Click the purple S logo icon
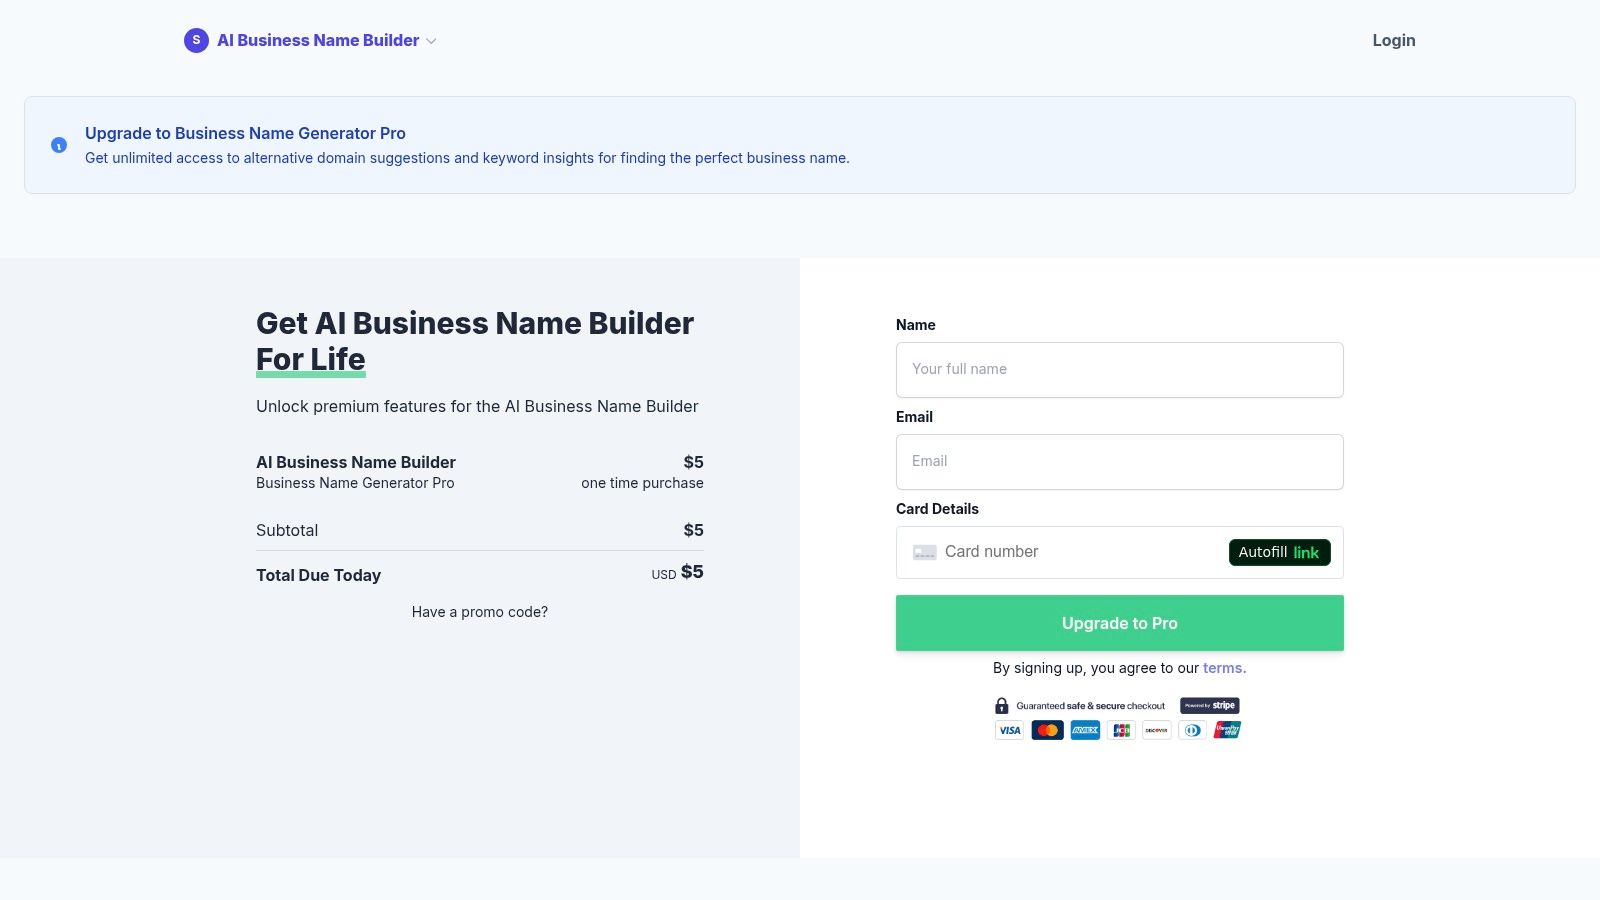Image resolution: width=1600 pixels, height=900 pixels. [x=196, y=40]
